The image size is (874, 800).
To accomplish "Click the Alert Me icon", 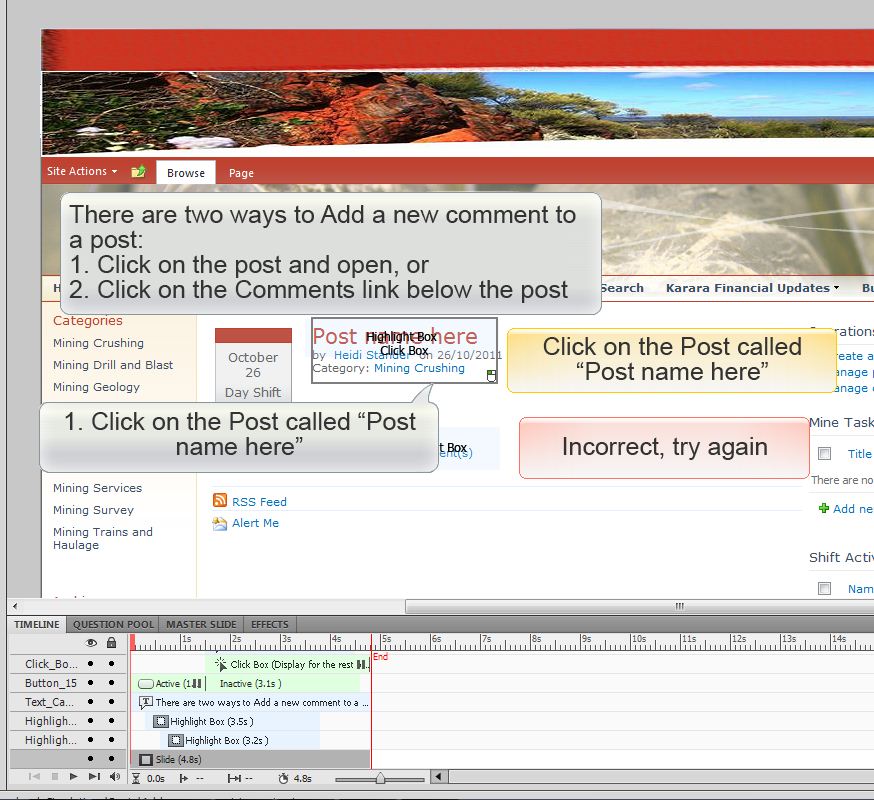I will click(222, 523).
